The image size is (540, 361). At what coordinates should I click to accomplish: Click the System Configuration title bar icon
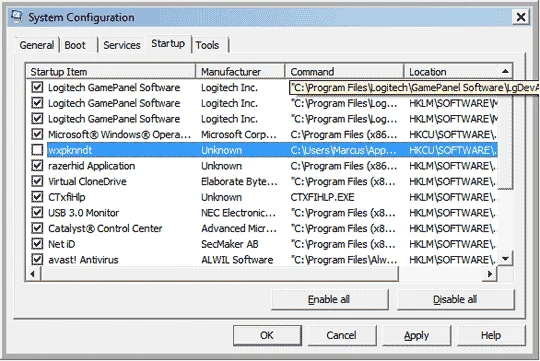pyautogui.click(x=17, y=17)
